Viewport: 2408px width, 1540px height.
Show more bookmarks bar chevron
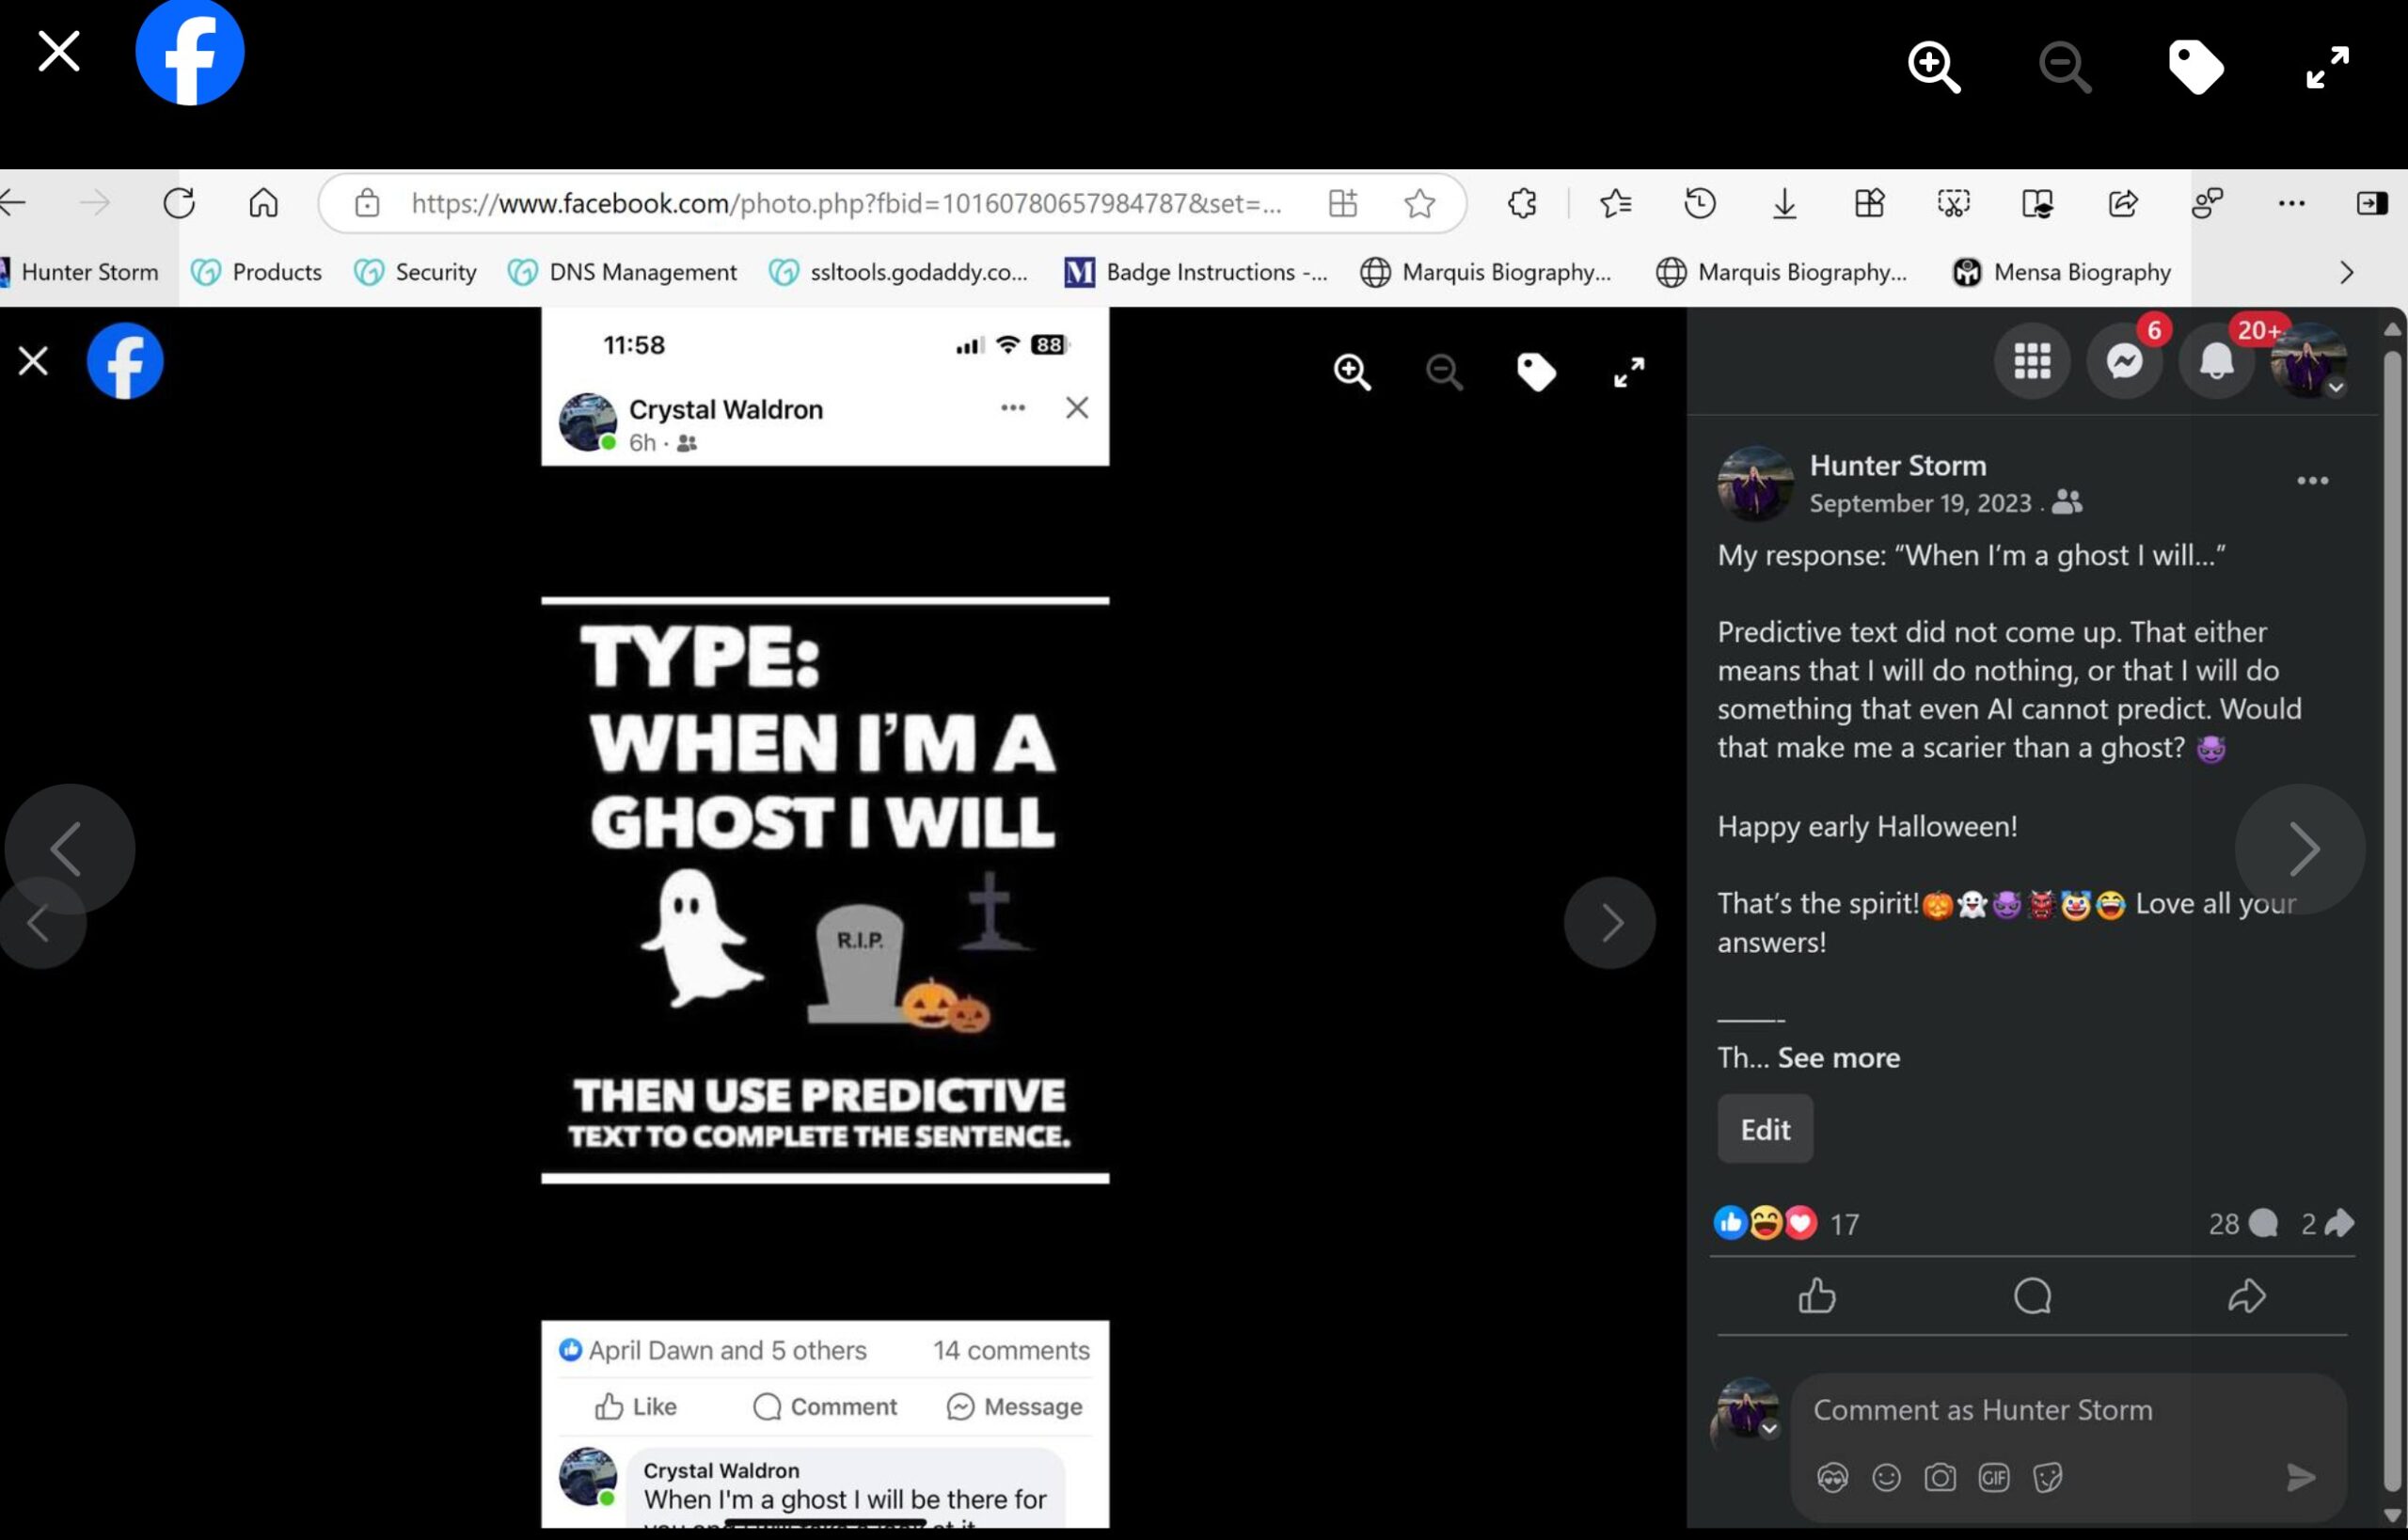click(2346, 272)
